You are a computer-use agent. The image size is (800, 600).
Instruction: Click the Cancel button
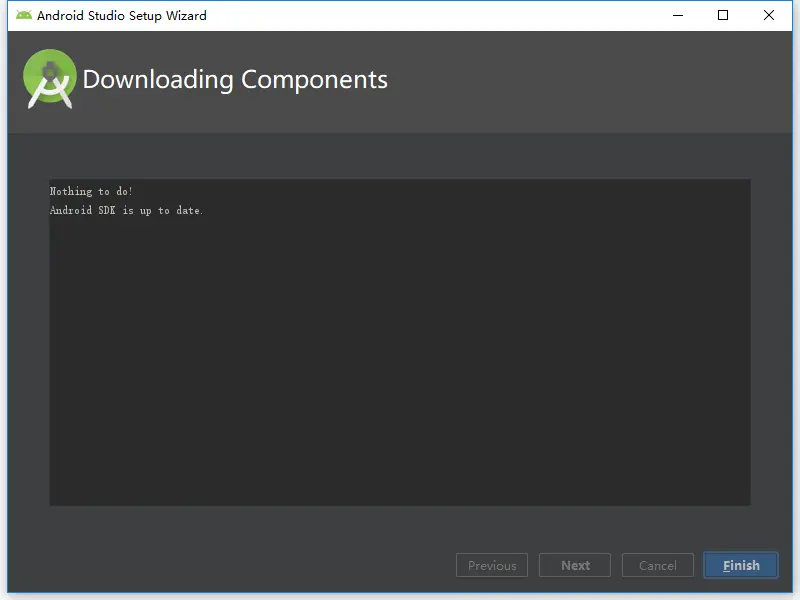pyautogui.click(x=658, y=565)
